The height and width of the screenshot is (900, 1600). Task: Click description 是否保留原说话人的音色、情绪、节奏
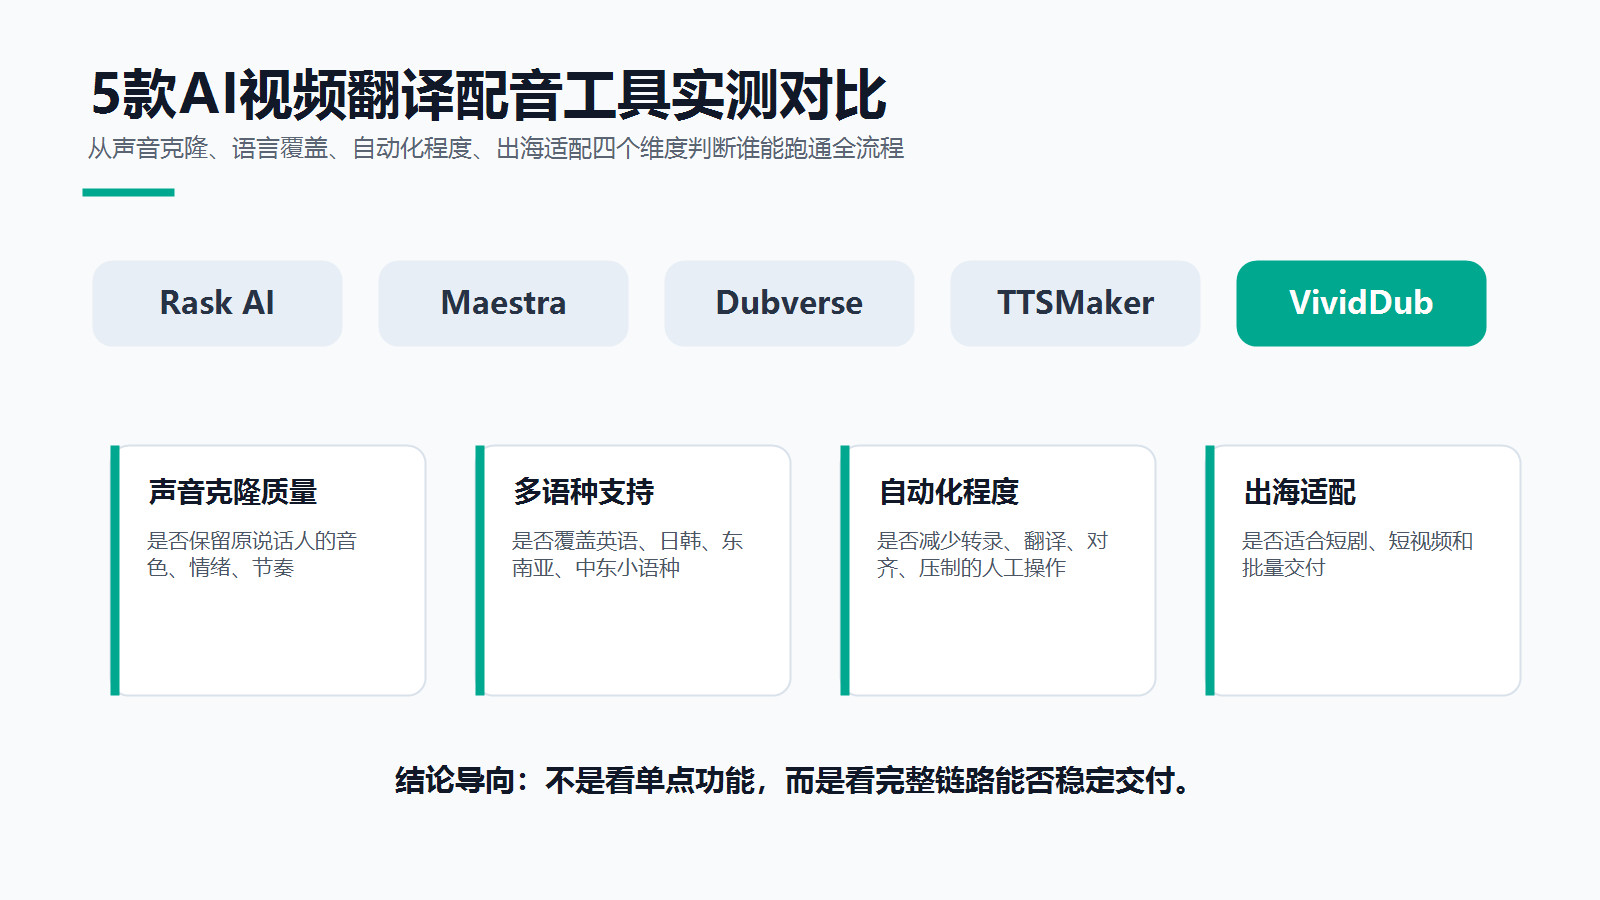click(x=252, y=554)
